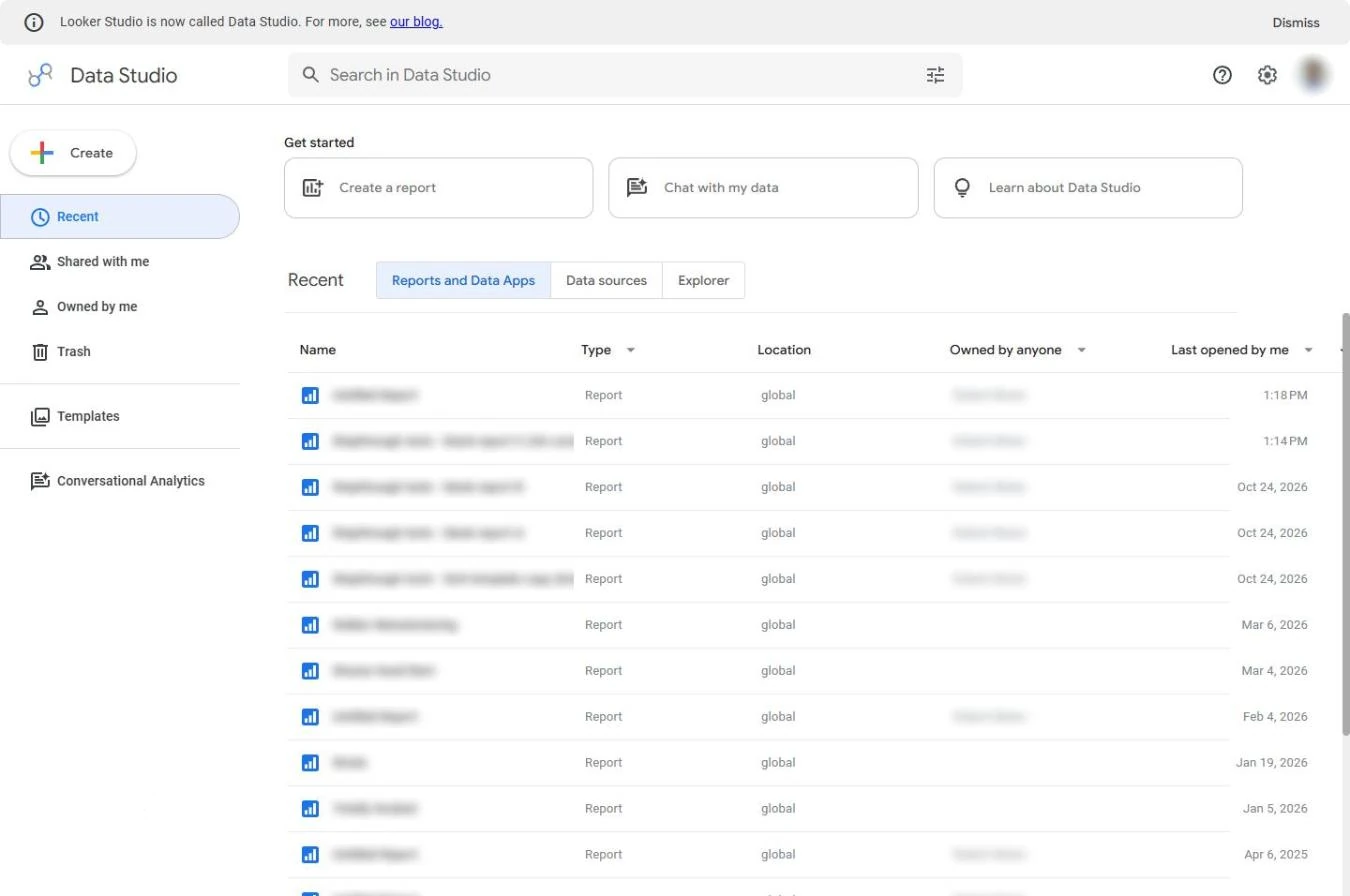Viewport: 1350px width, 896px height.
Task: Open the settings gear icon
Action: pos(1267,75)
